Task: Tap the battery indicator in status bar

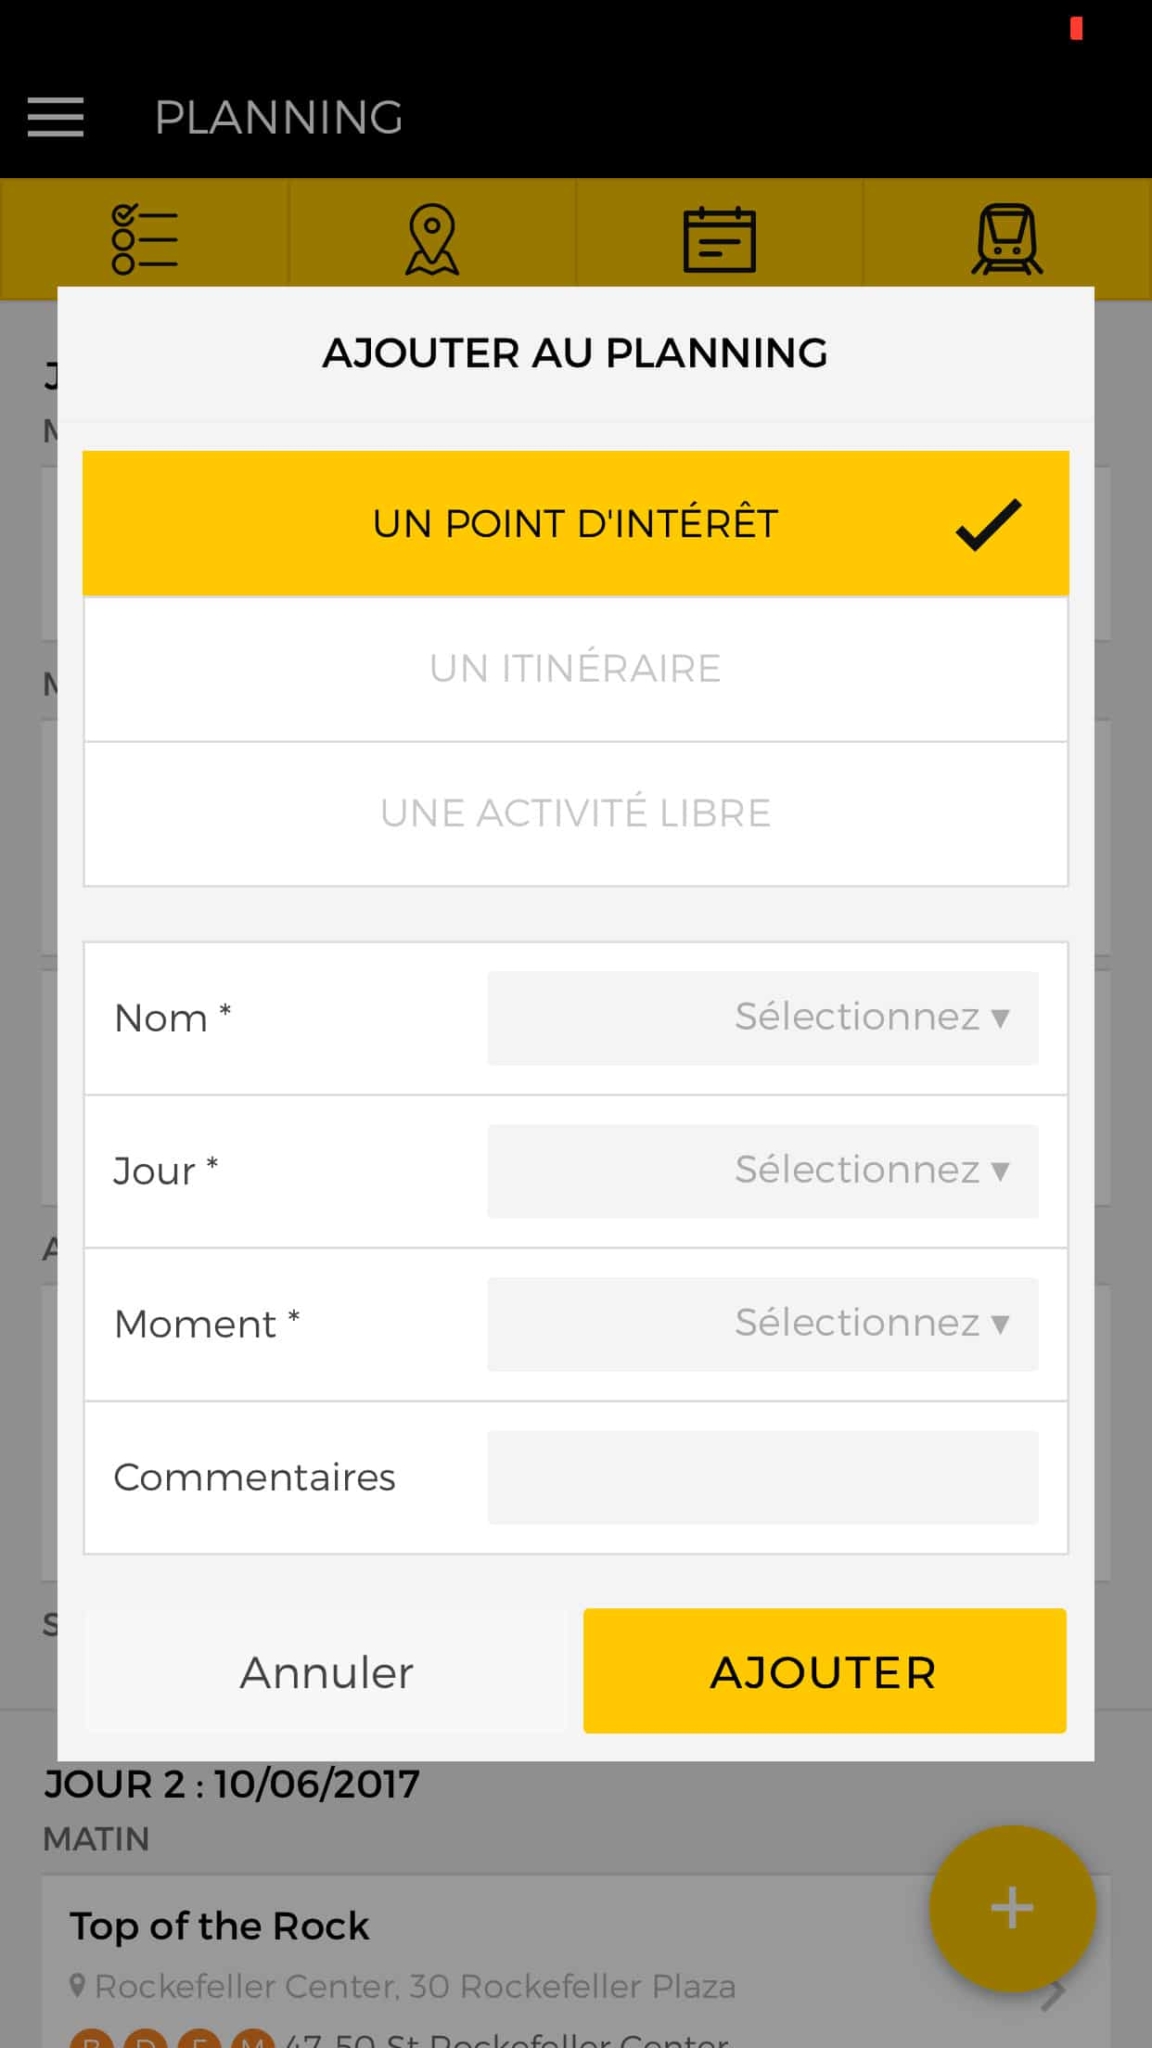Action: pos(1076,28)
